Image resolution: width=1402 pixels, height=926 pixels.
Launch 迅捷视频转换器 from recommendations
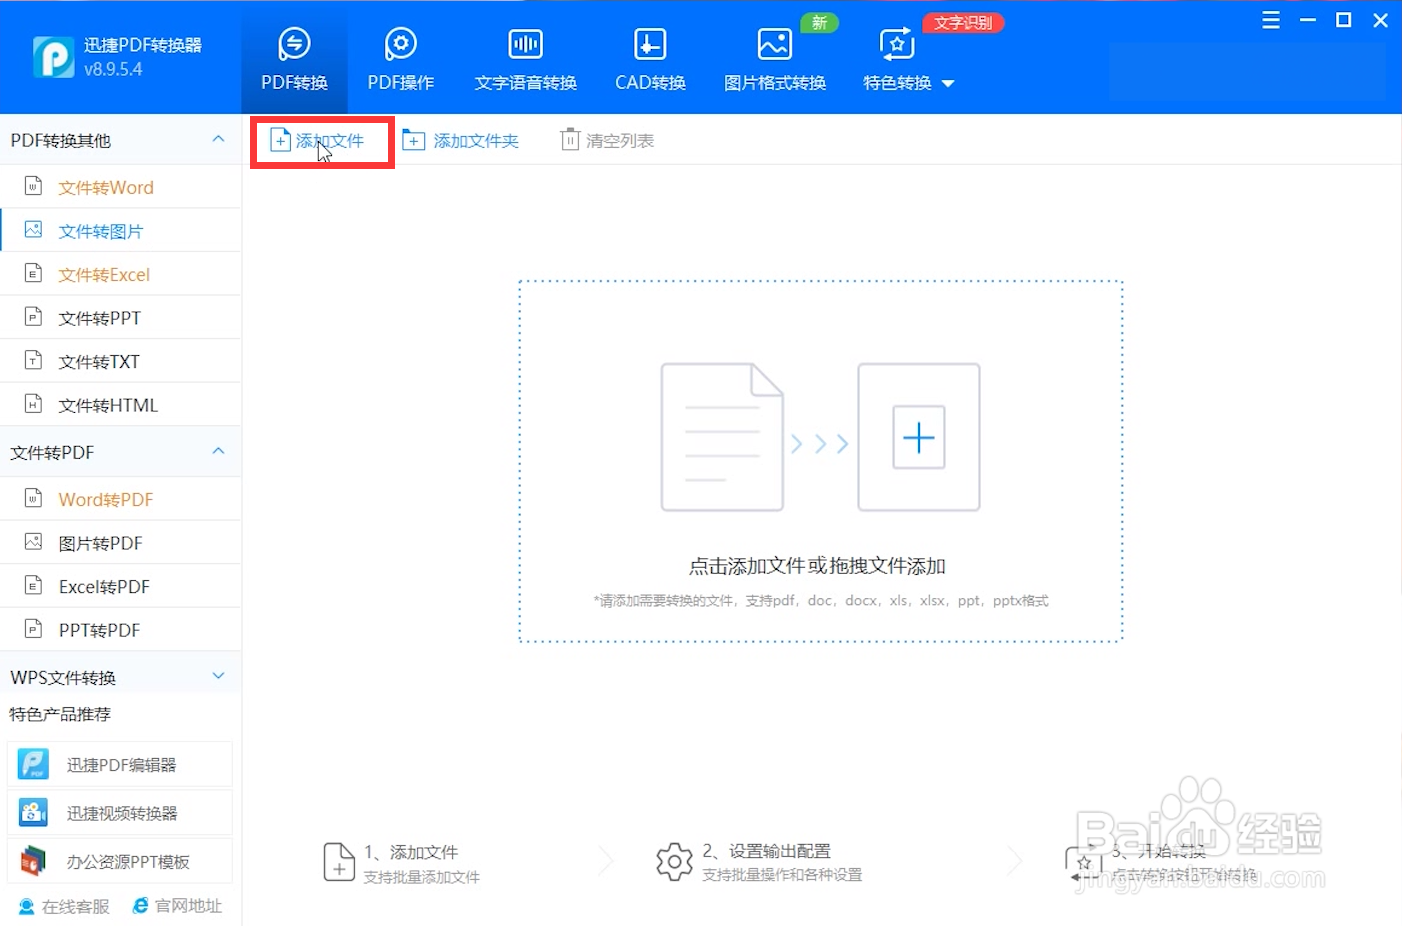coord(119,812)
